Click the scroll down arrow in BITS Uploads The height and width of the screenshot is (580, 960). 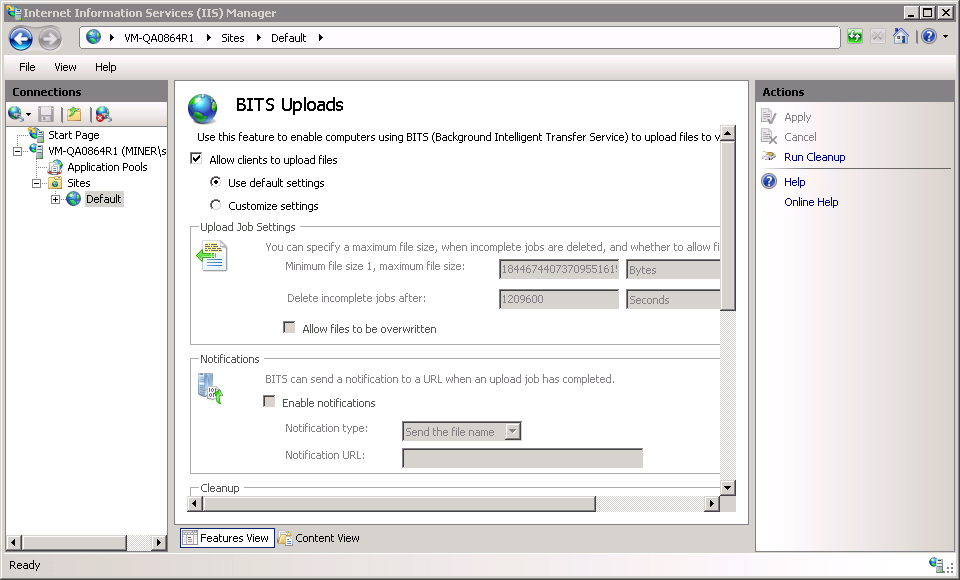(727, 488)
